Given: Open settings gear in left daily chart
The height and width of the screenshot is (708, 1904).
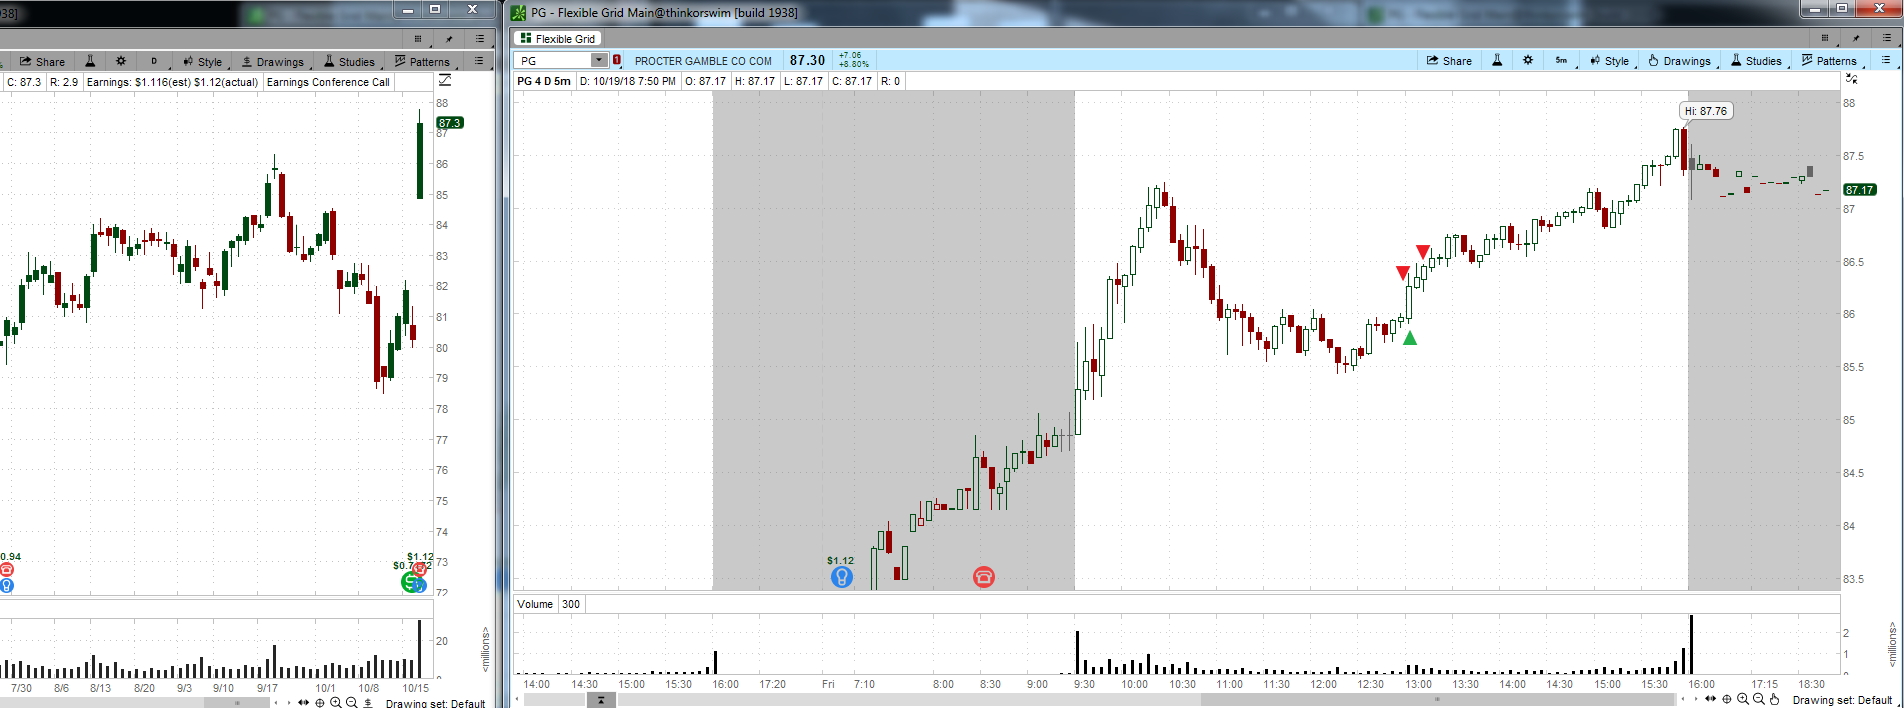Looking at the screenshot, I should 121,61.
